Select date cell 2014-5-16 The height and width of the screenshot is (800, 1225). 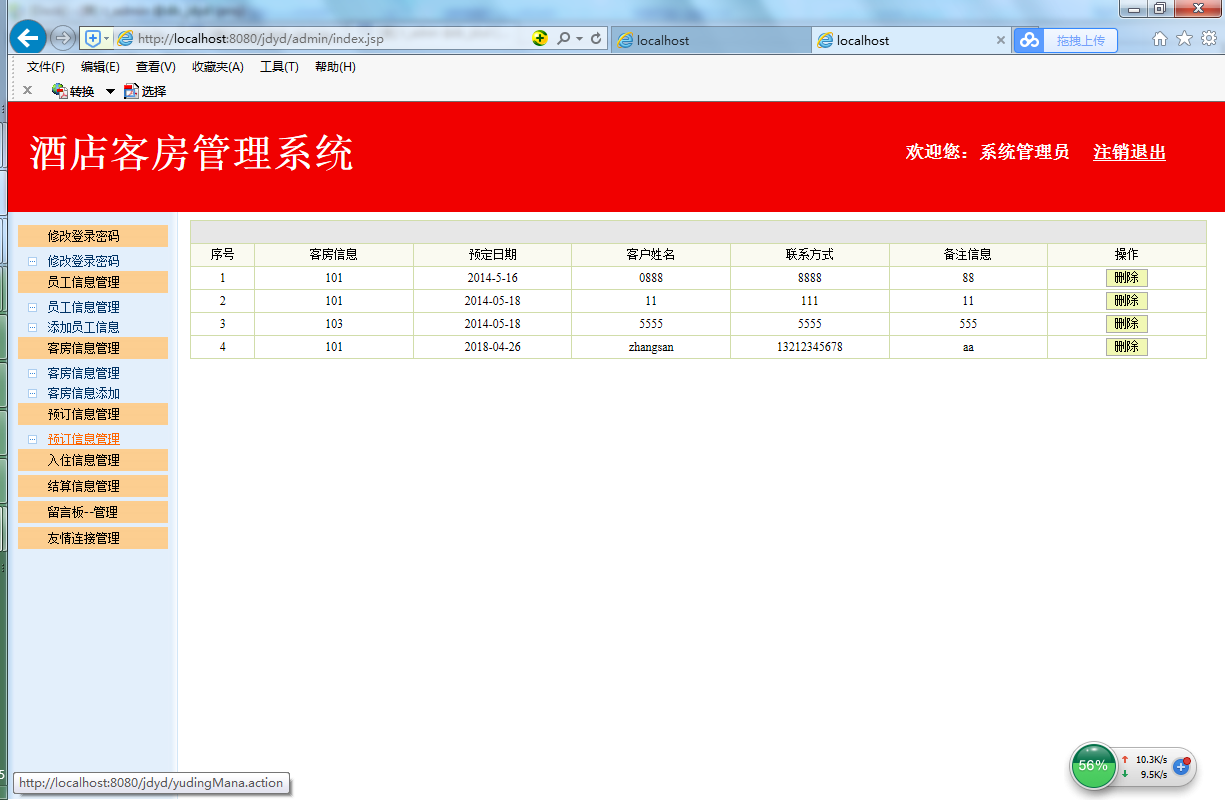[493, 278]
